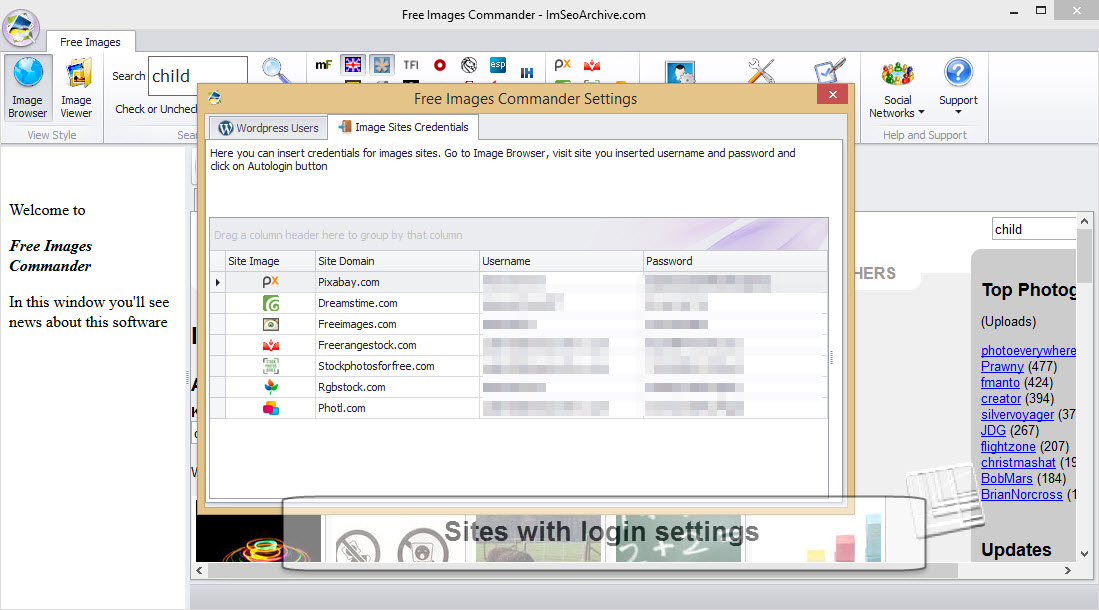This screenshot has height=610, width=1099.
Task: Open the Support dropdown menu
Action: [x=958, y=88]
